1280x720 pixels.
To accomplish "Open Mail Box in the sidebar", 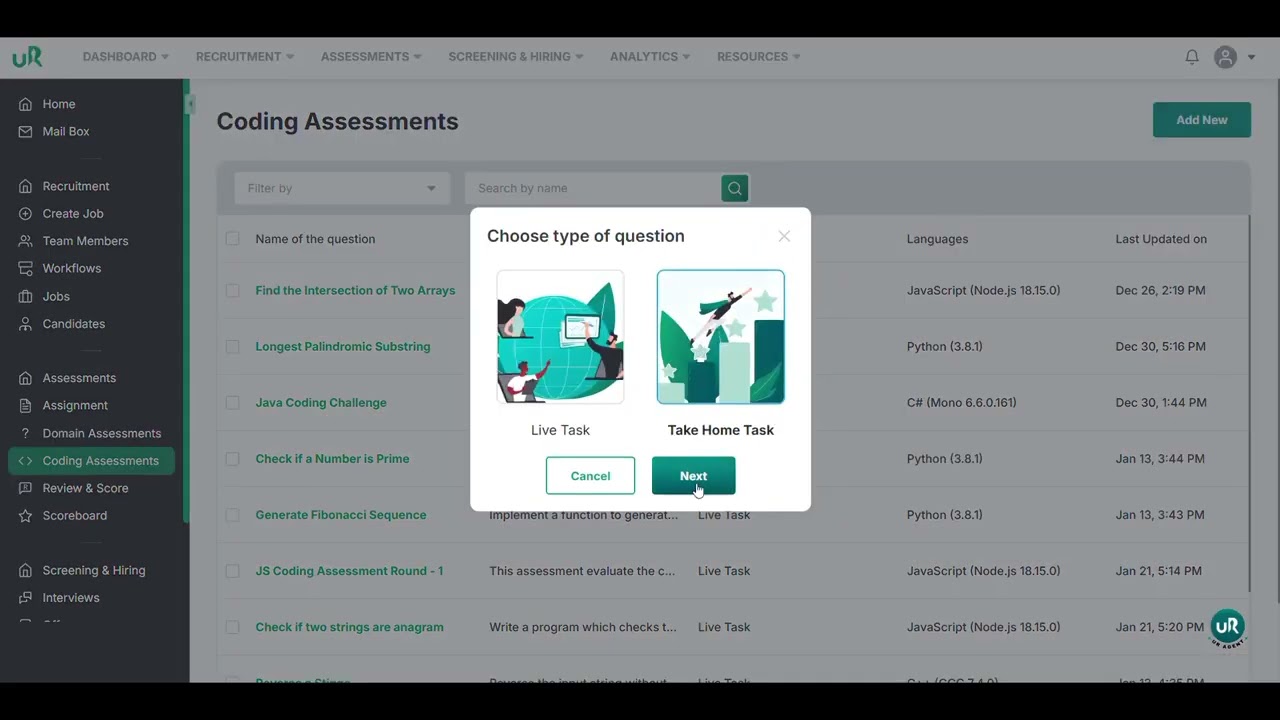I will [x=66, y=131].
